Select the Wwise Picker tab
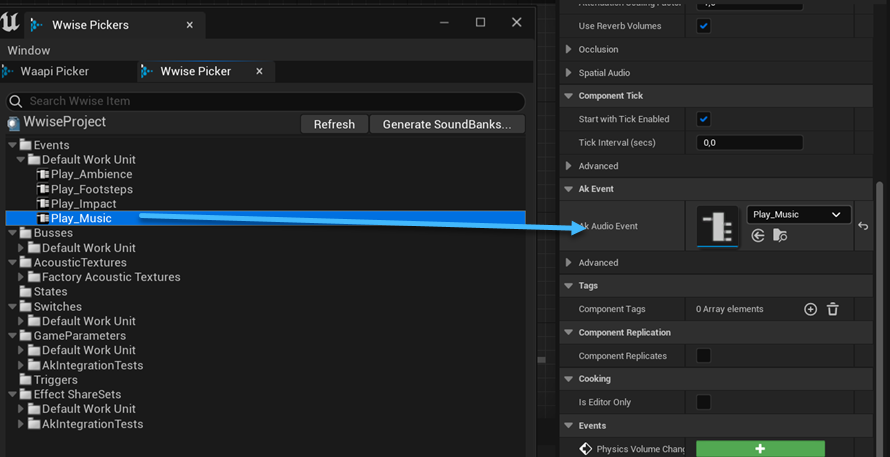The width and height of the screenshot is (890, 457). (x=195, y=72)
